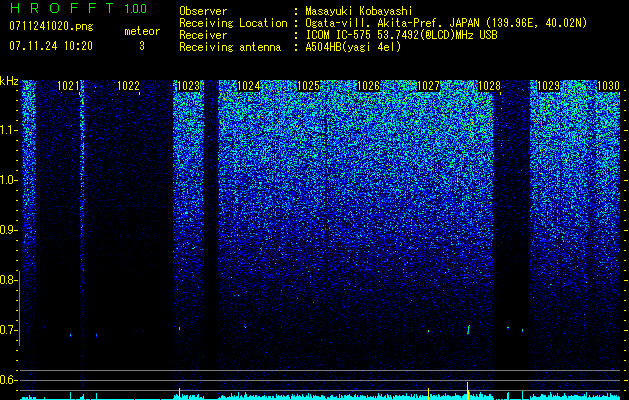Click the 'Receiving antenna' label
629x400 pixels.
click(230, 47)
